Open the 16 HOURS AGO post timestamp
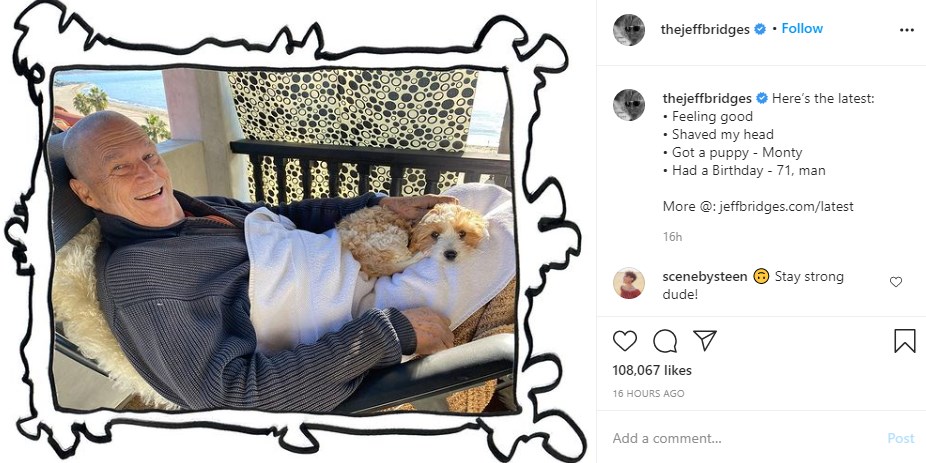The height and width of the screenshot is (463, 926). 648,393
